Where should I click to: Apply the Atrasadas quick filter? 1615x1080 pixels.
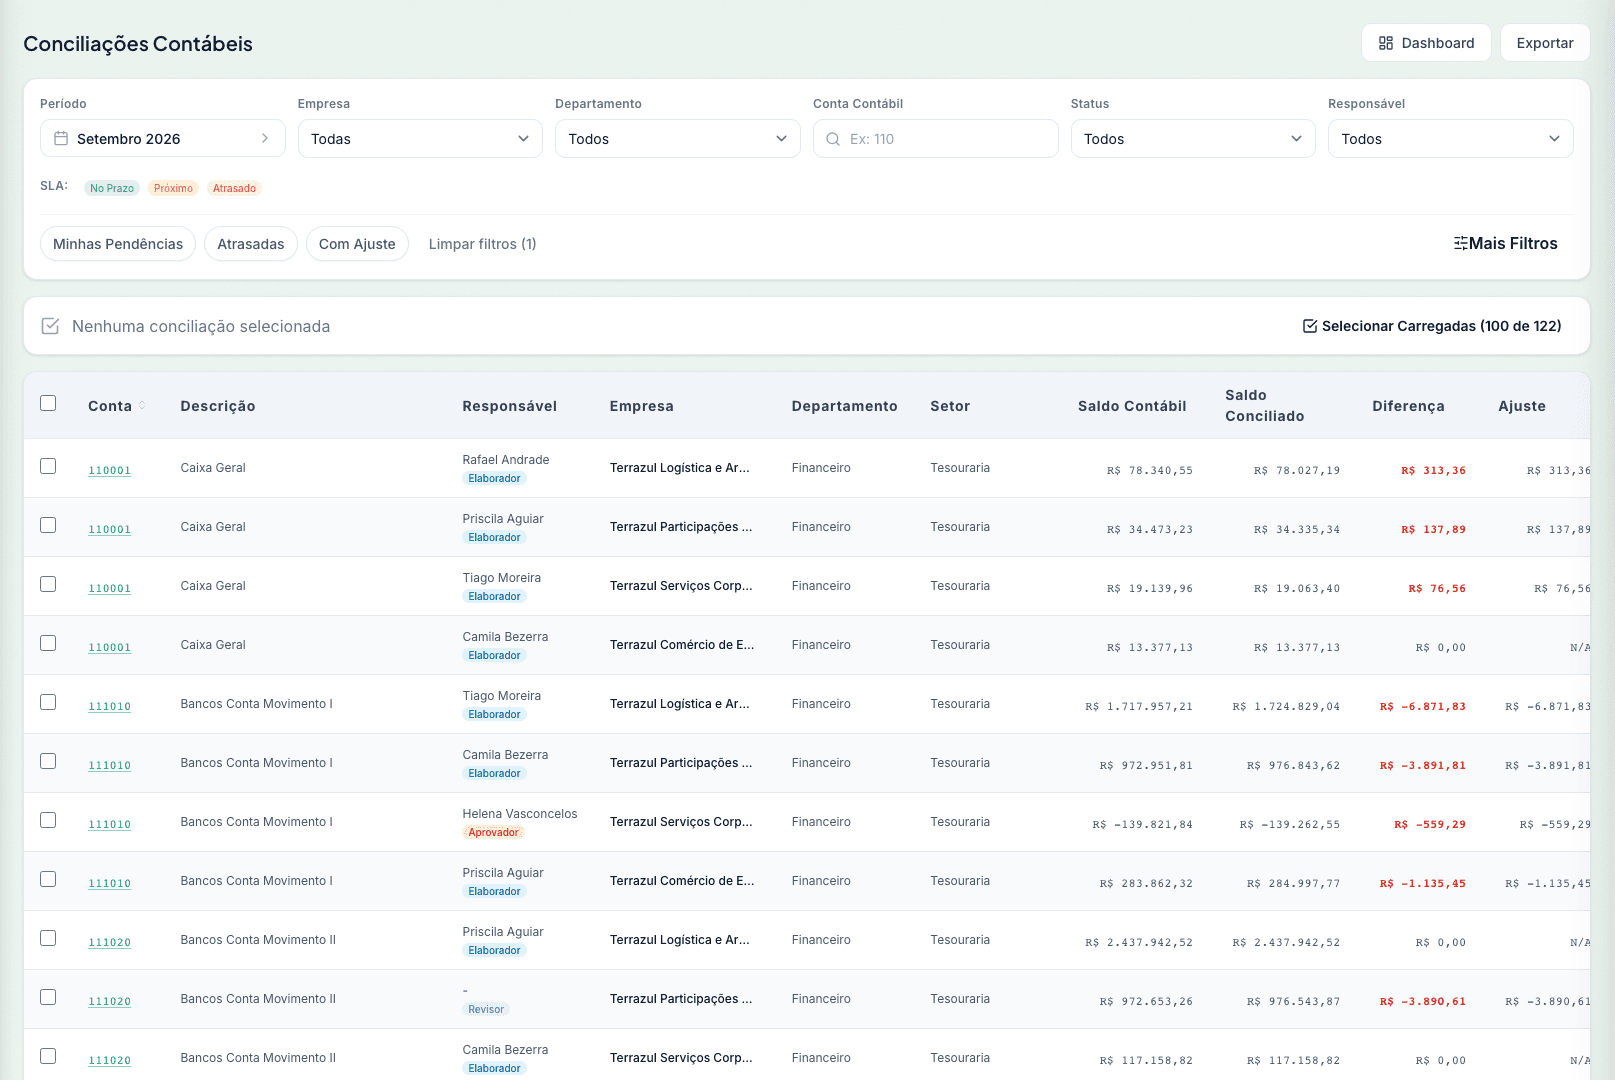[x=251, y=244]
